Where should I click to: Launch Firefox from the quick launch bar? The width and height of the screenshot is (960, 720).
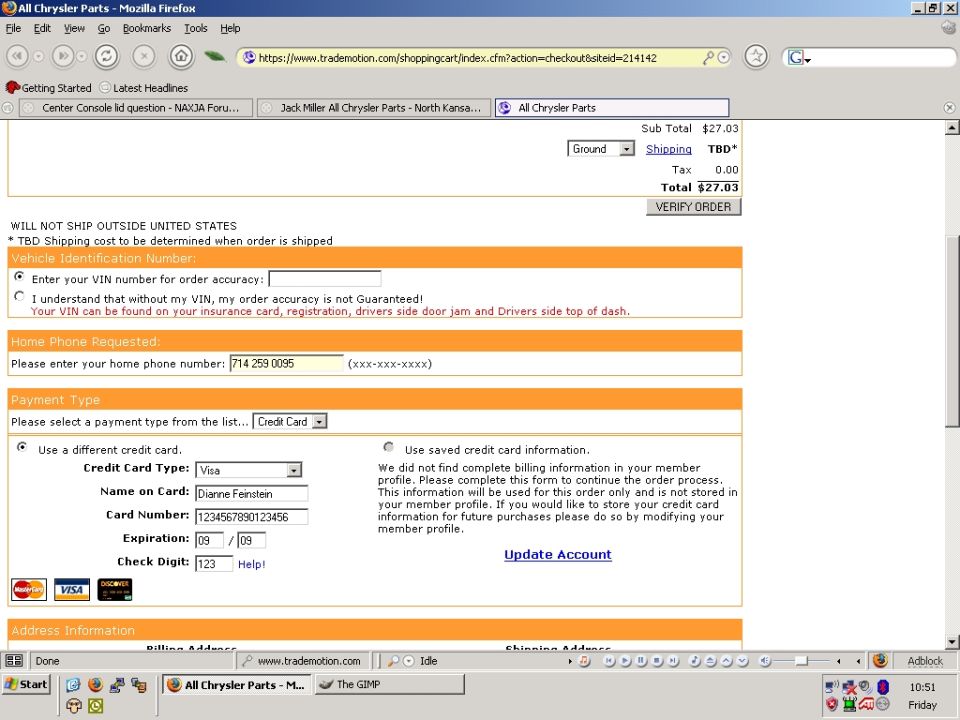95,684
